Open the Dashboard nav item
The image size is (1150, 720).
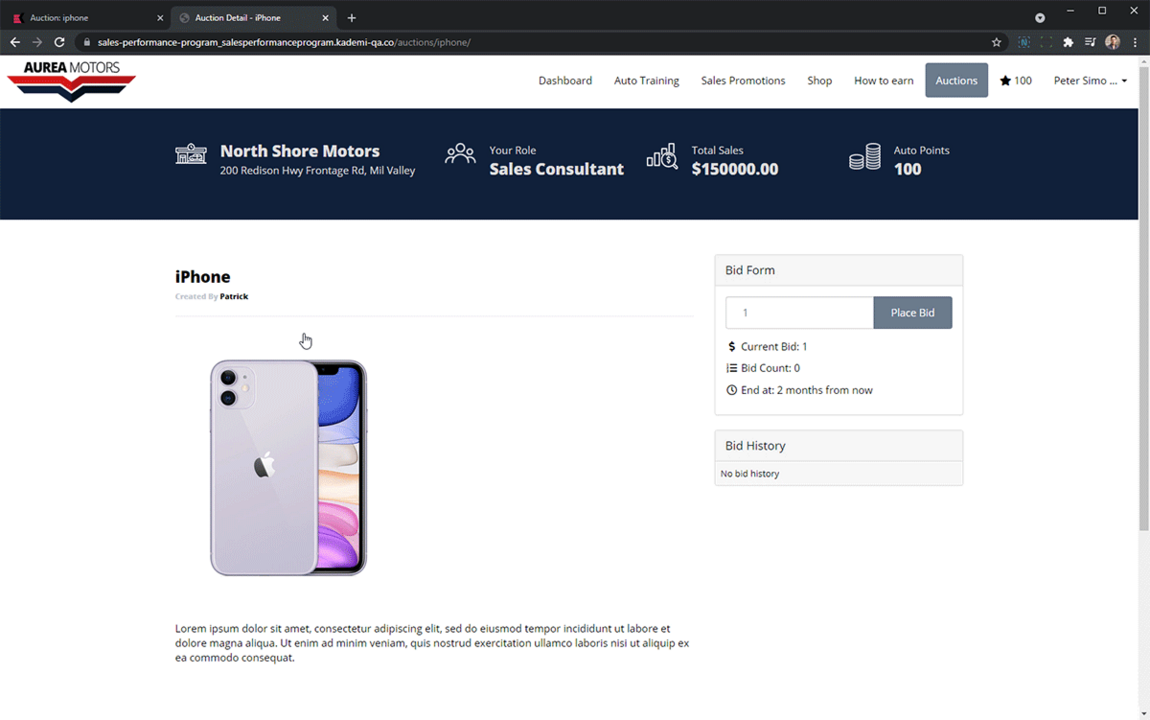(565, 81)
